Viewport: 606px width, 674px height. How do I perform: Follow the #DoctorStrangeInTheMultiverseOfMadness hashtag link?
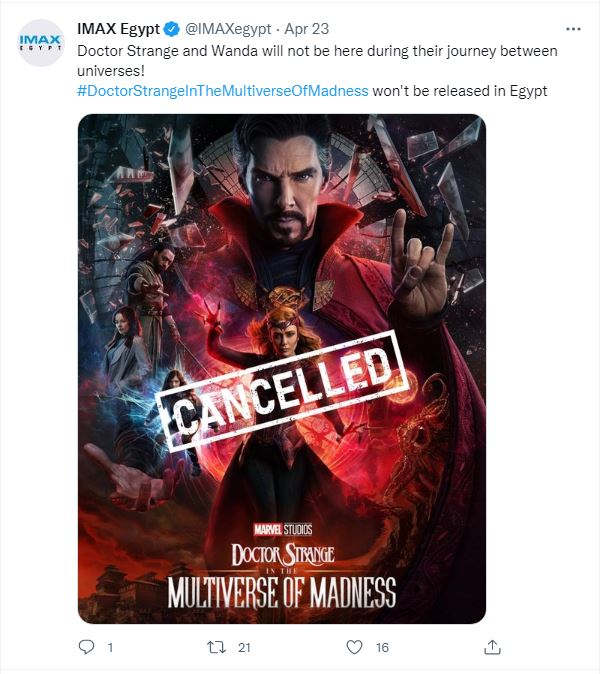(222, 91)
